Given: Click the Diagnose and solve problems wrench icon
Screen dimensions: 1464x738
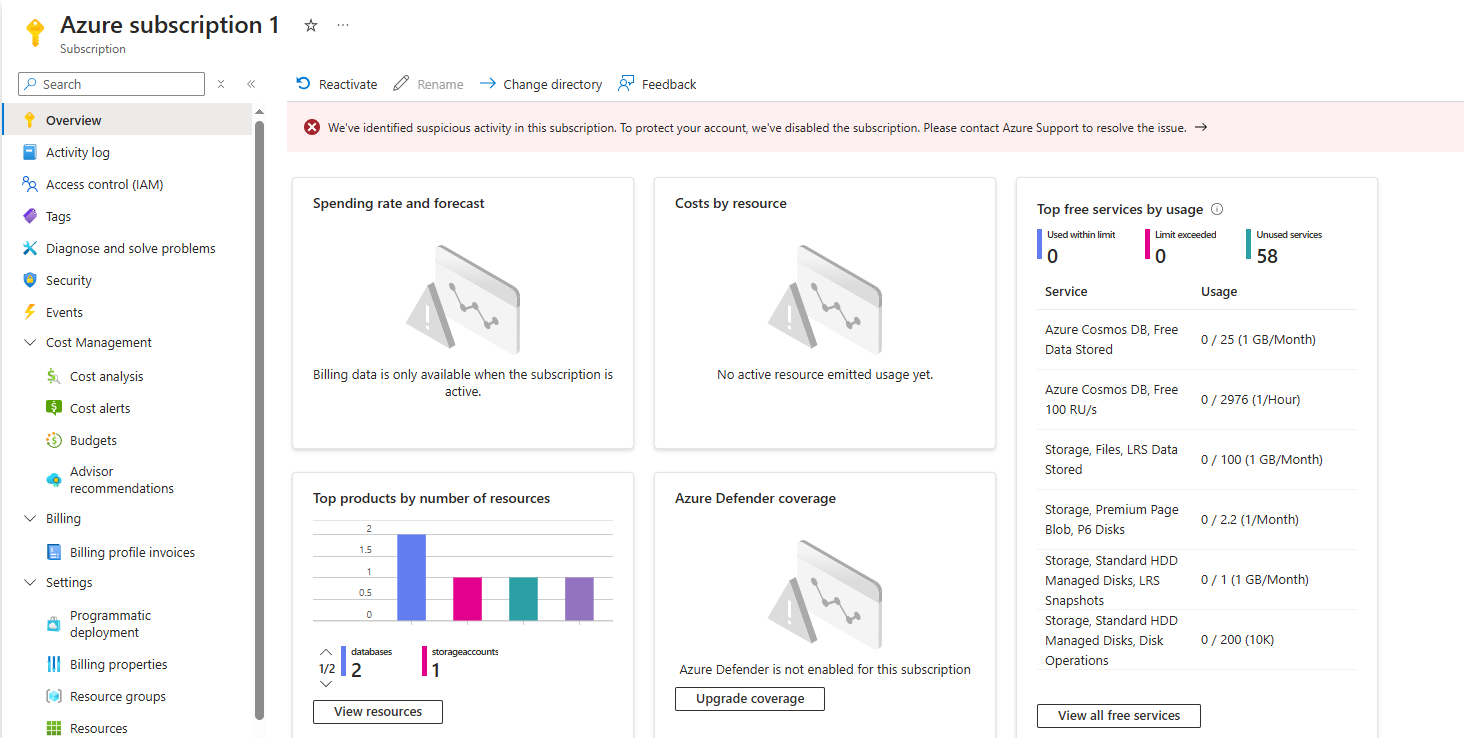Looking at the screenshot, I should (29, 248).
